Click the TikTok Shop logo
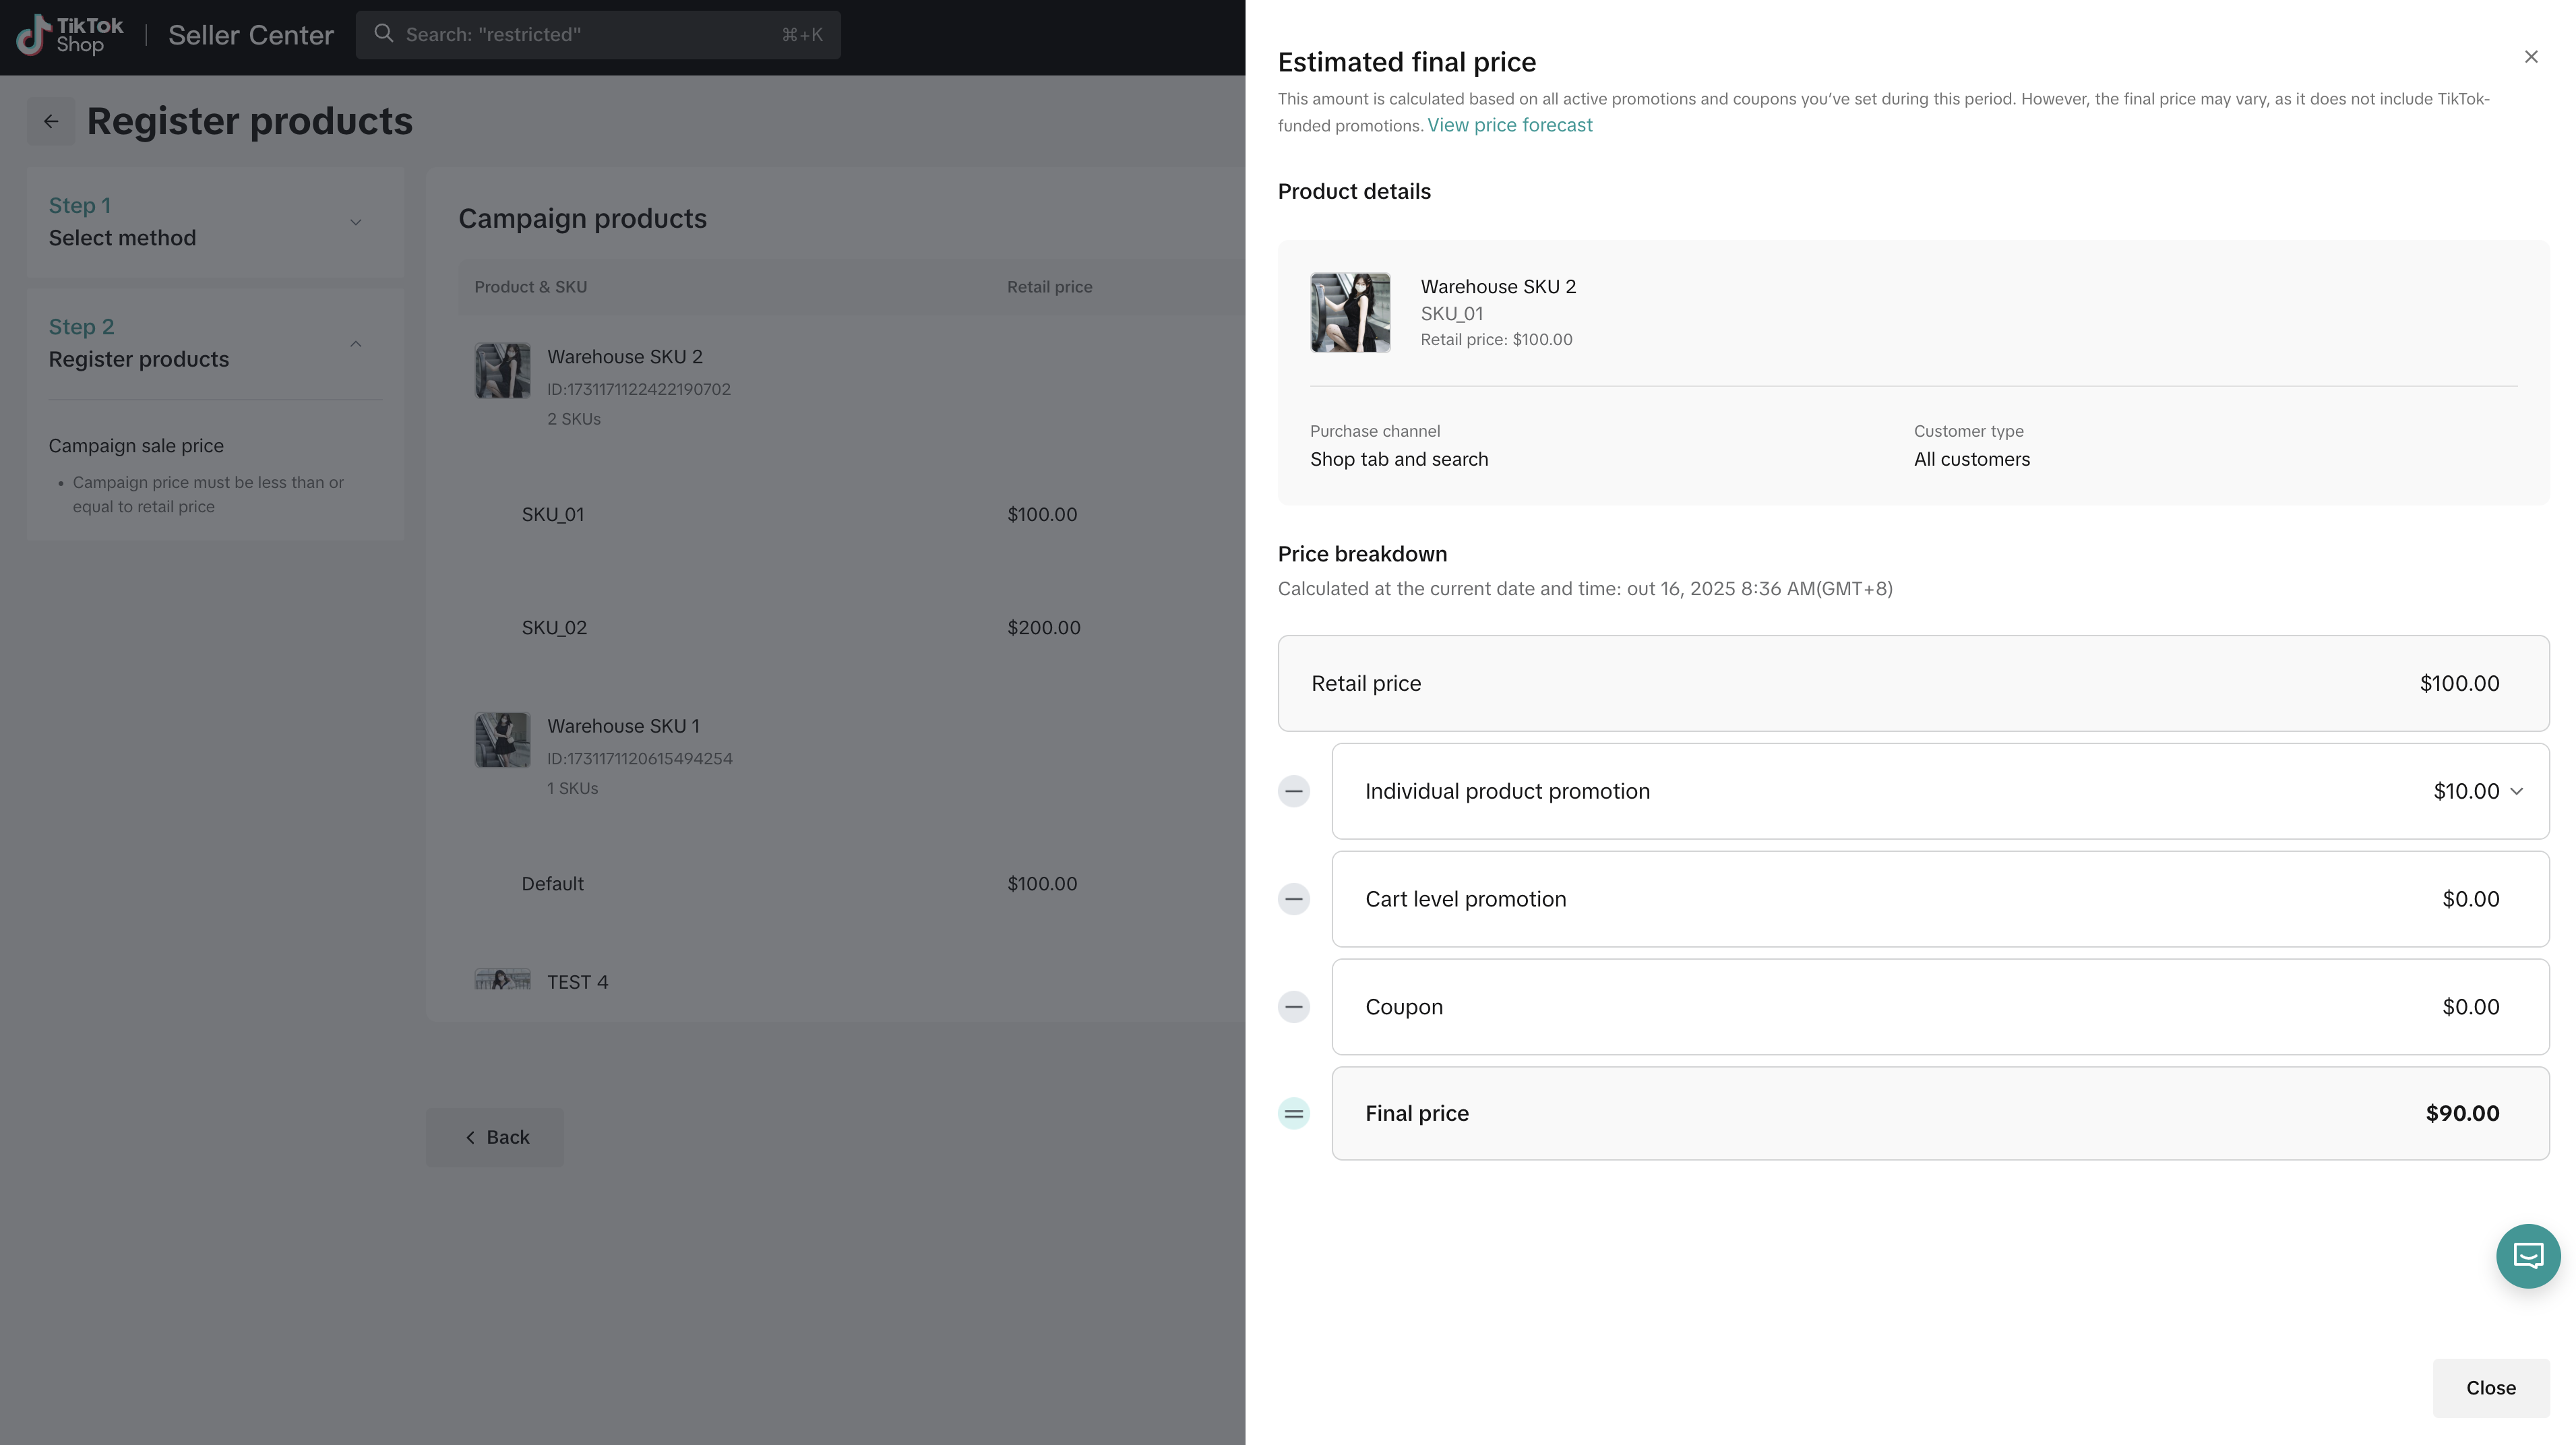The height and width of the screenshot is (1445, 2576). point(70,35)
